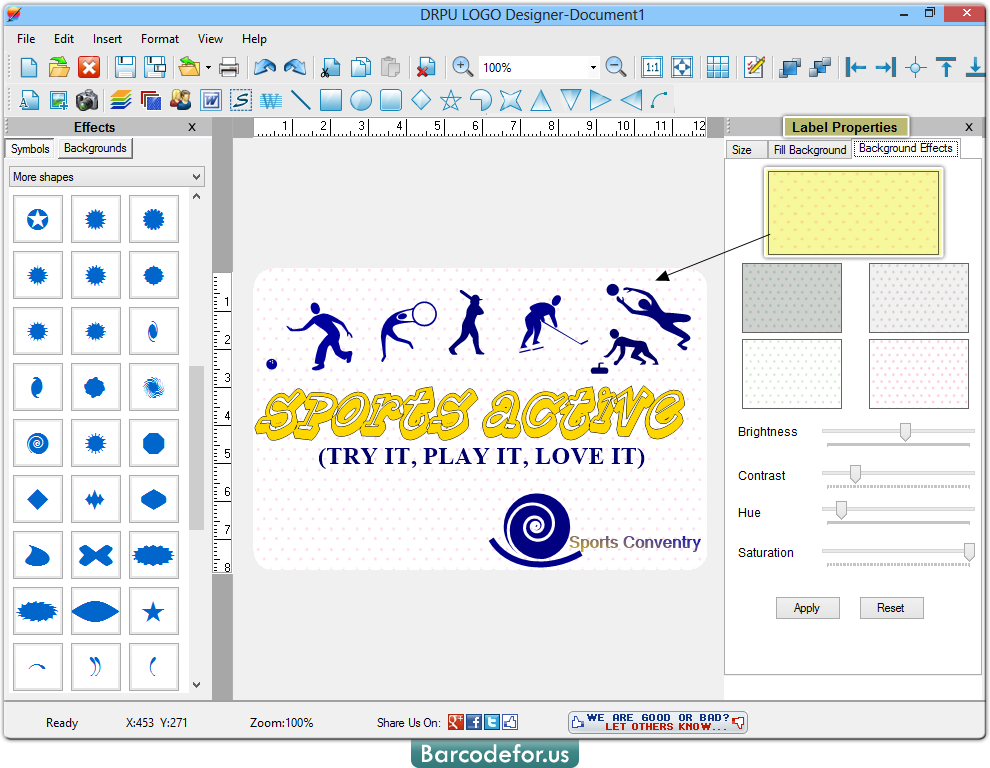Viewport: 990px width, 768px height.
Task: Select the star shape tool
Action: (x=450, y=100)
